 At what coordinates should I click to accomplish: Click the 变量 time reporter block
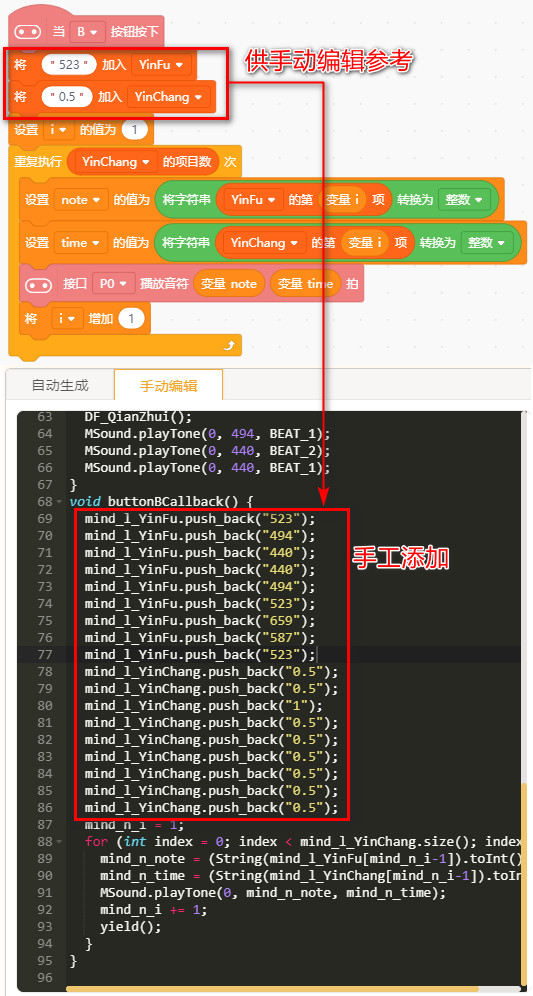(306, 284)
